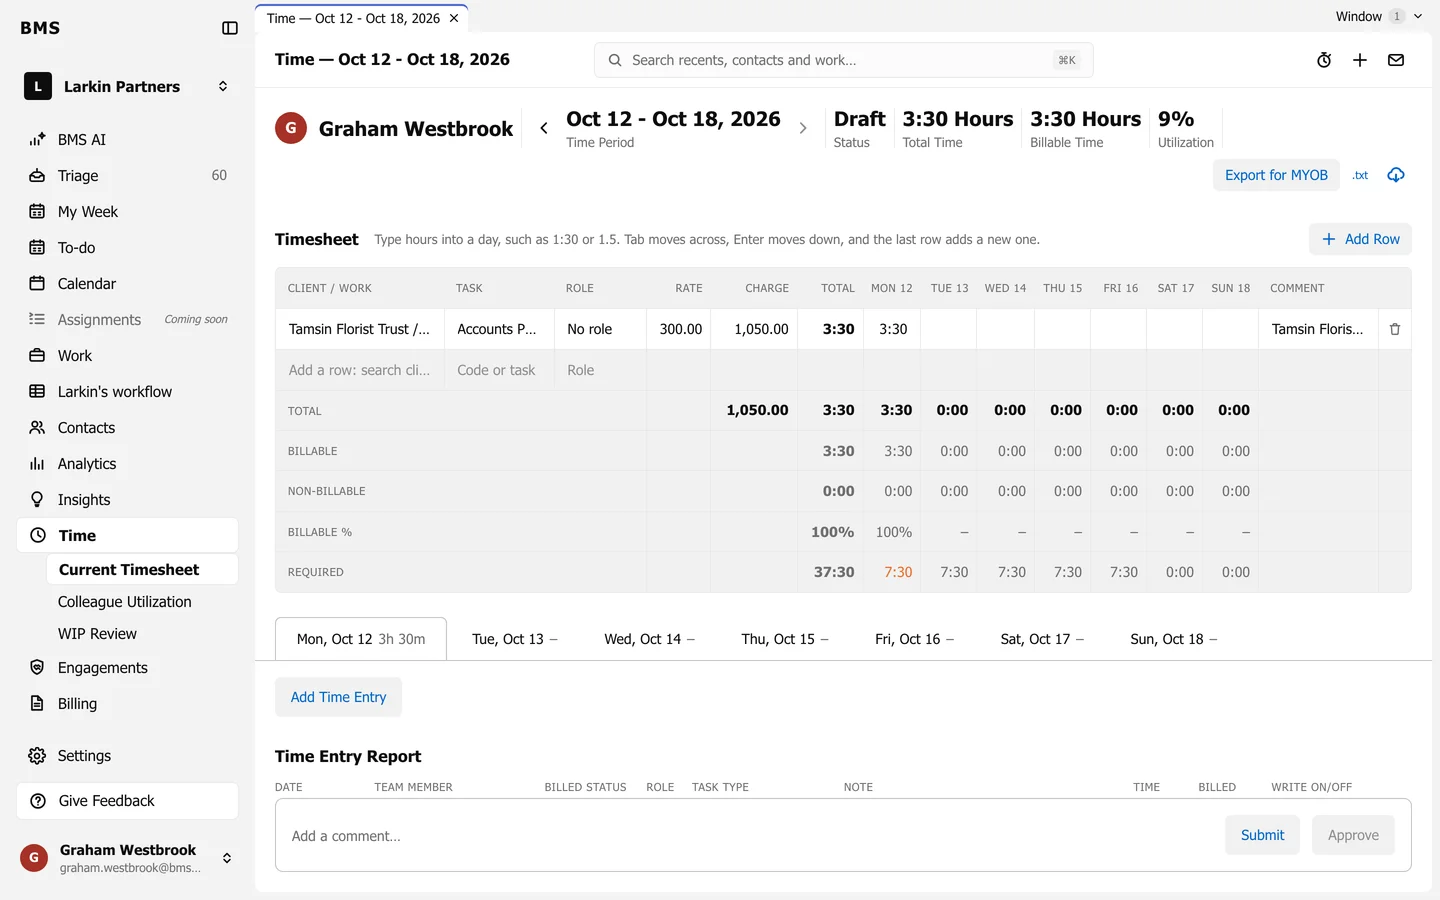Open Engagements section
Screen dimensions: 1440x900
pos(128,668)
